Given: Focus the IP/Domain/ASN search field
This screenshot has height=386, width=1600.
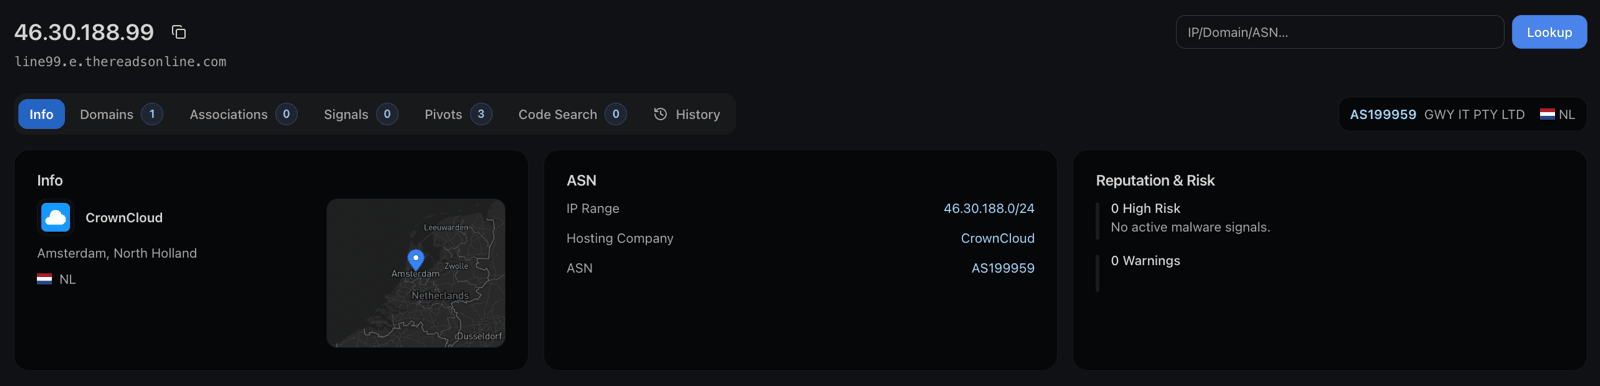Looking at the screenshot, I should coord(1340,32).
